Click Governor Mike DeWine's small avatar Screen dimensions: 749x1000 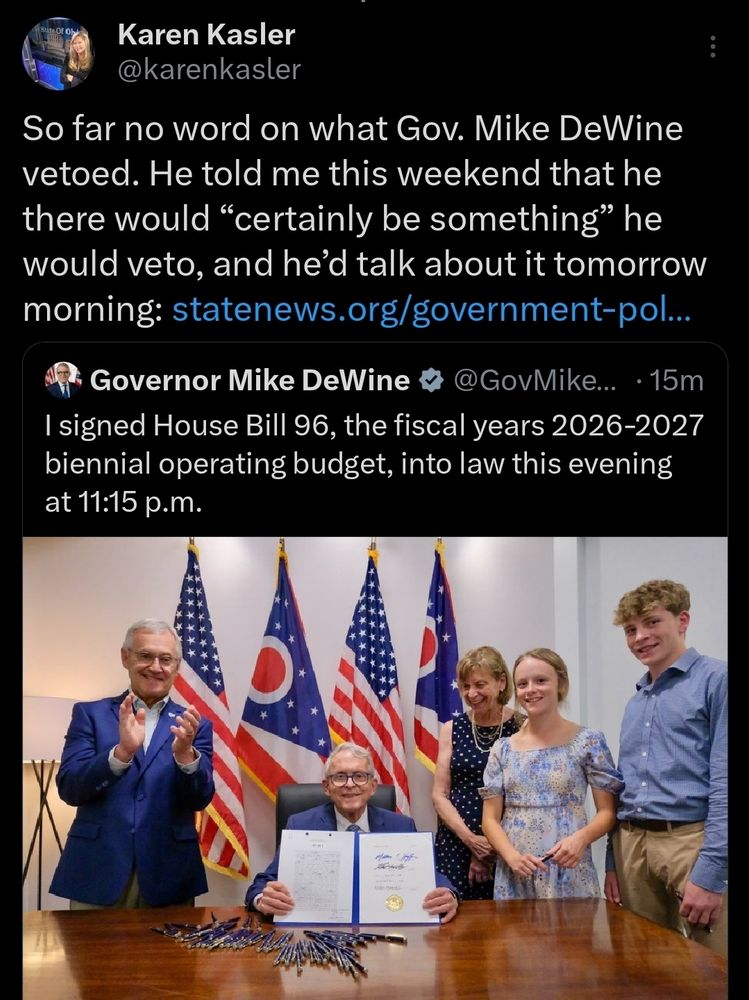(x=63, y=380)
